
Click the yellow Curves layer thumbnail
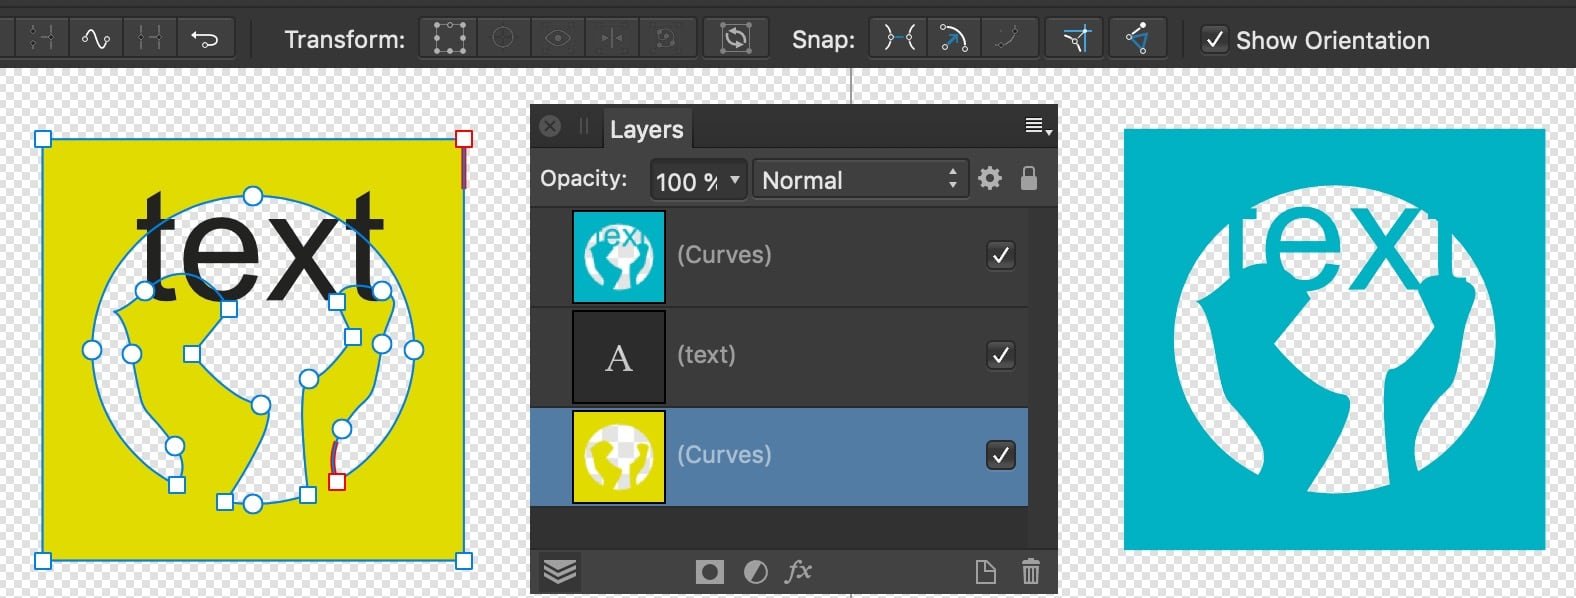click(x=618, y=456)
